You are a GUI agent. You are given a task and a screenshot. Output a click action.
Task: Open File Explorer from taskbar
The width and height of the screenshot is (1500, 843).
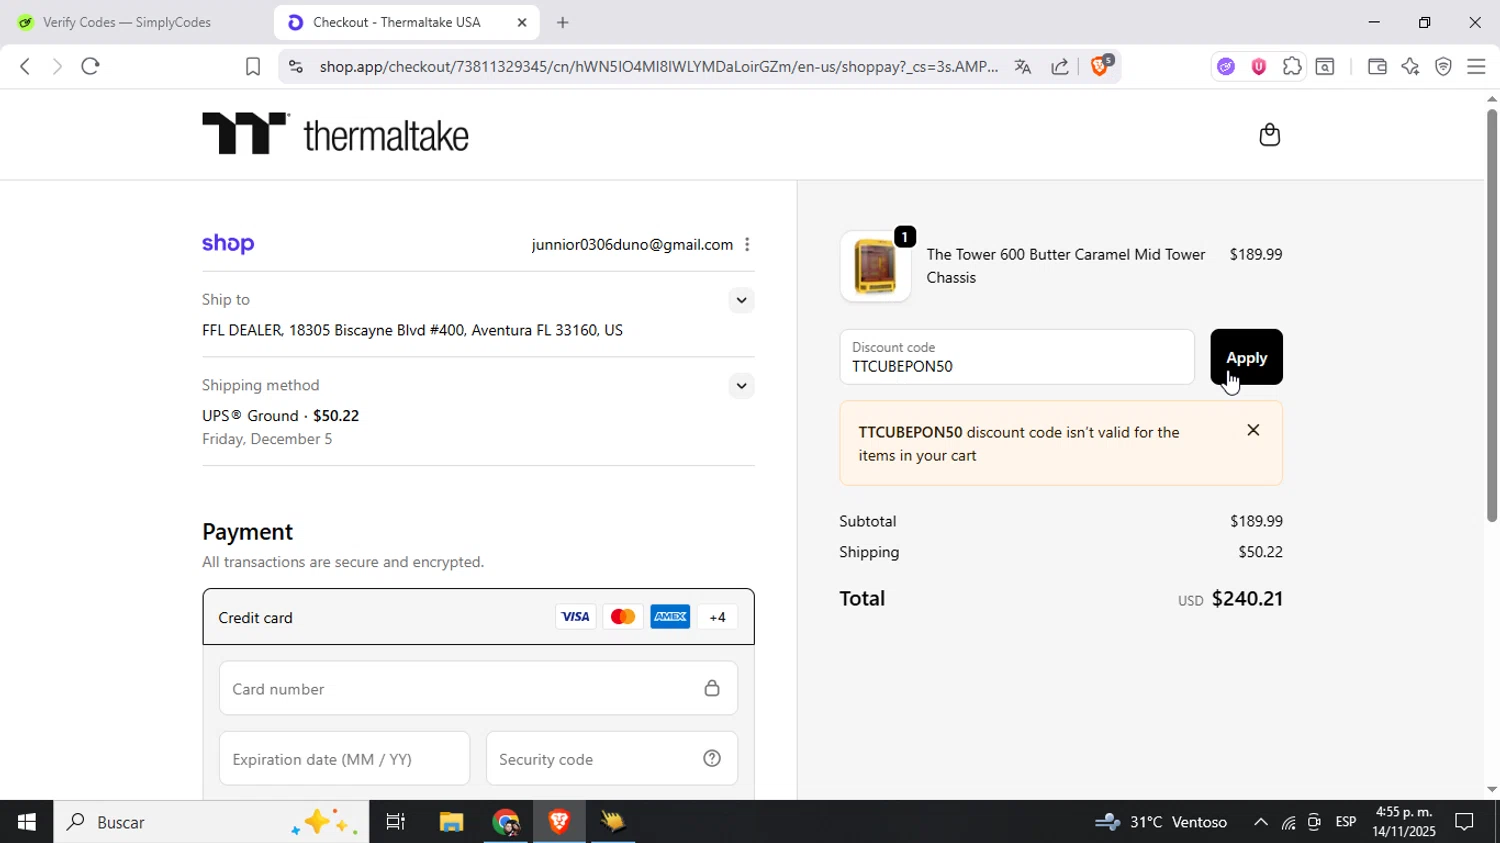tap(451, 822)
